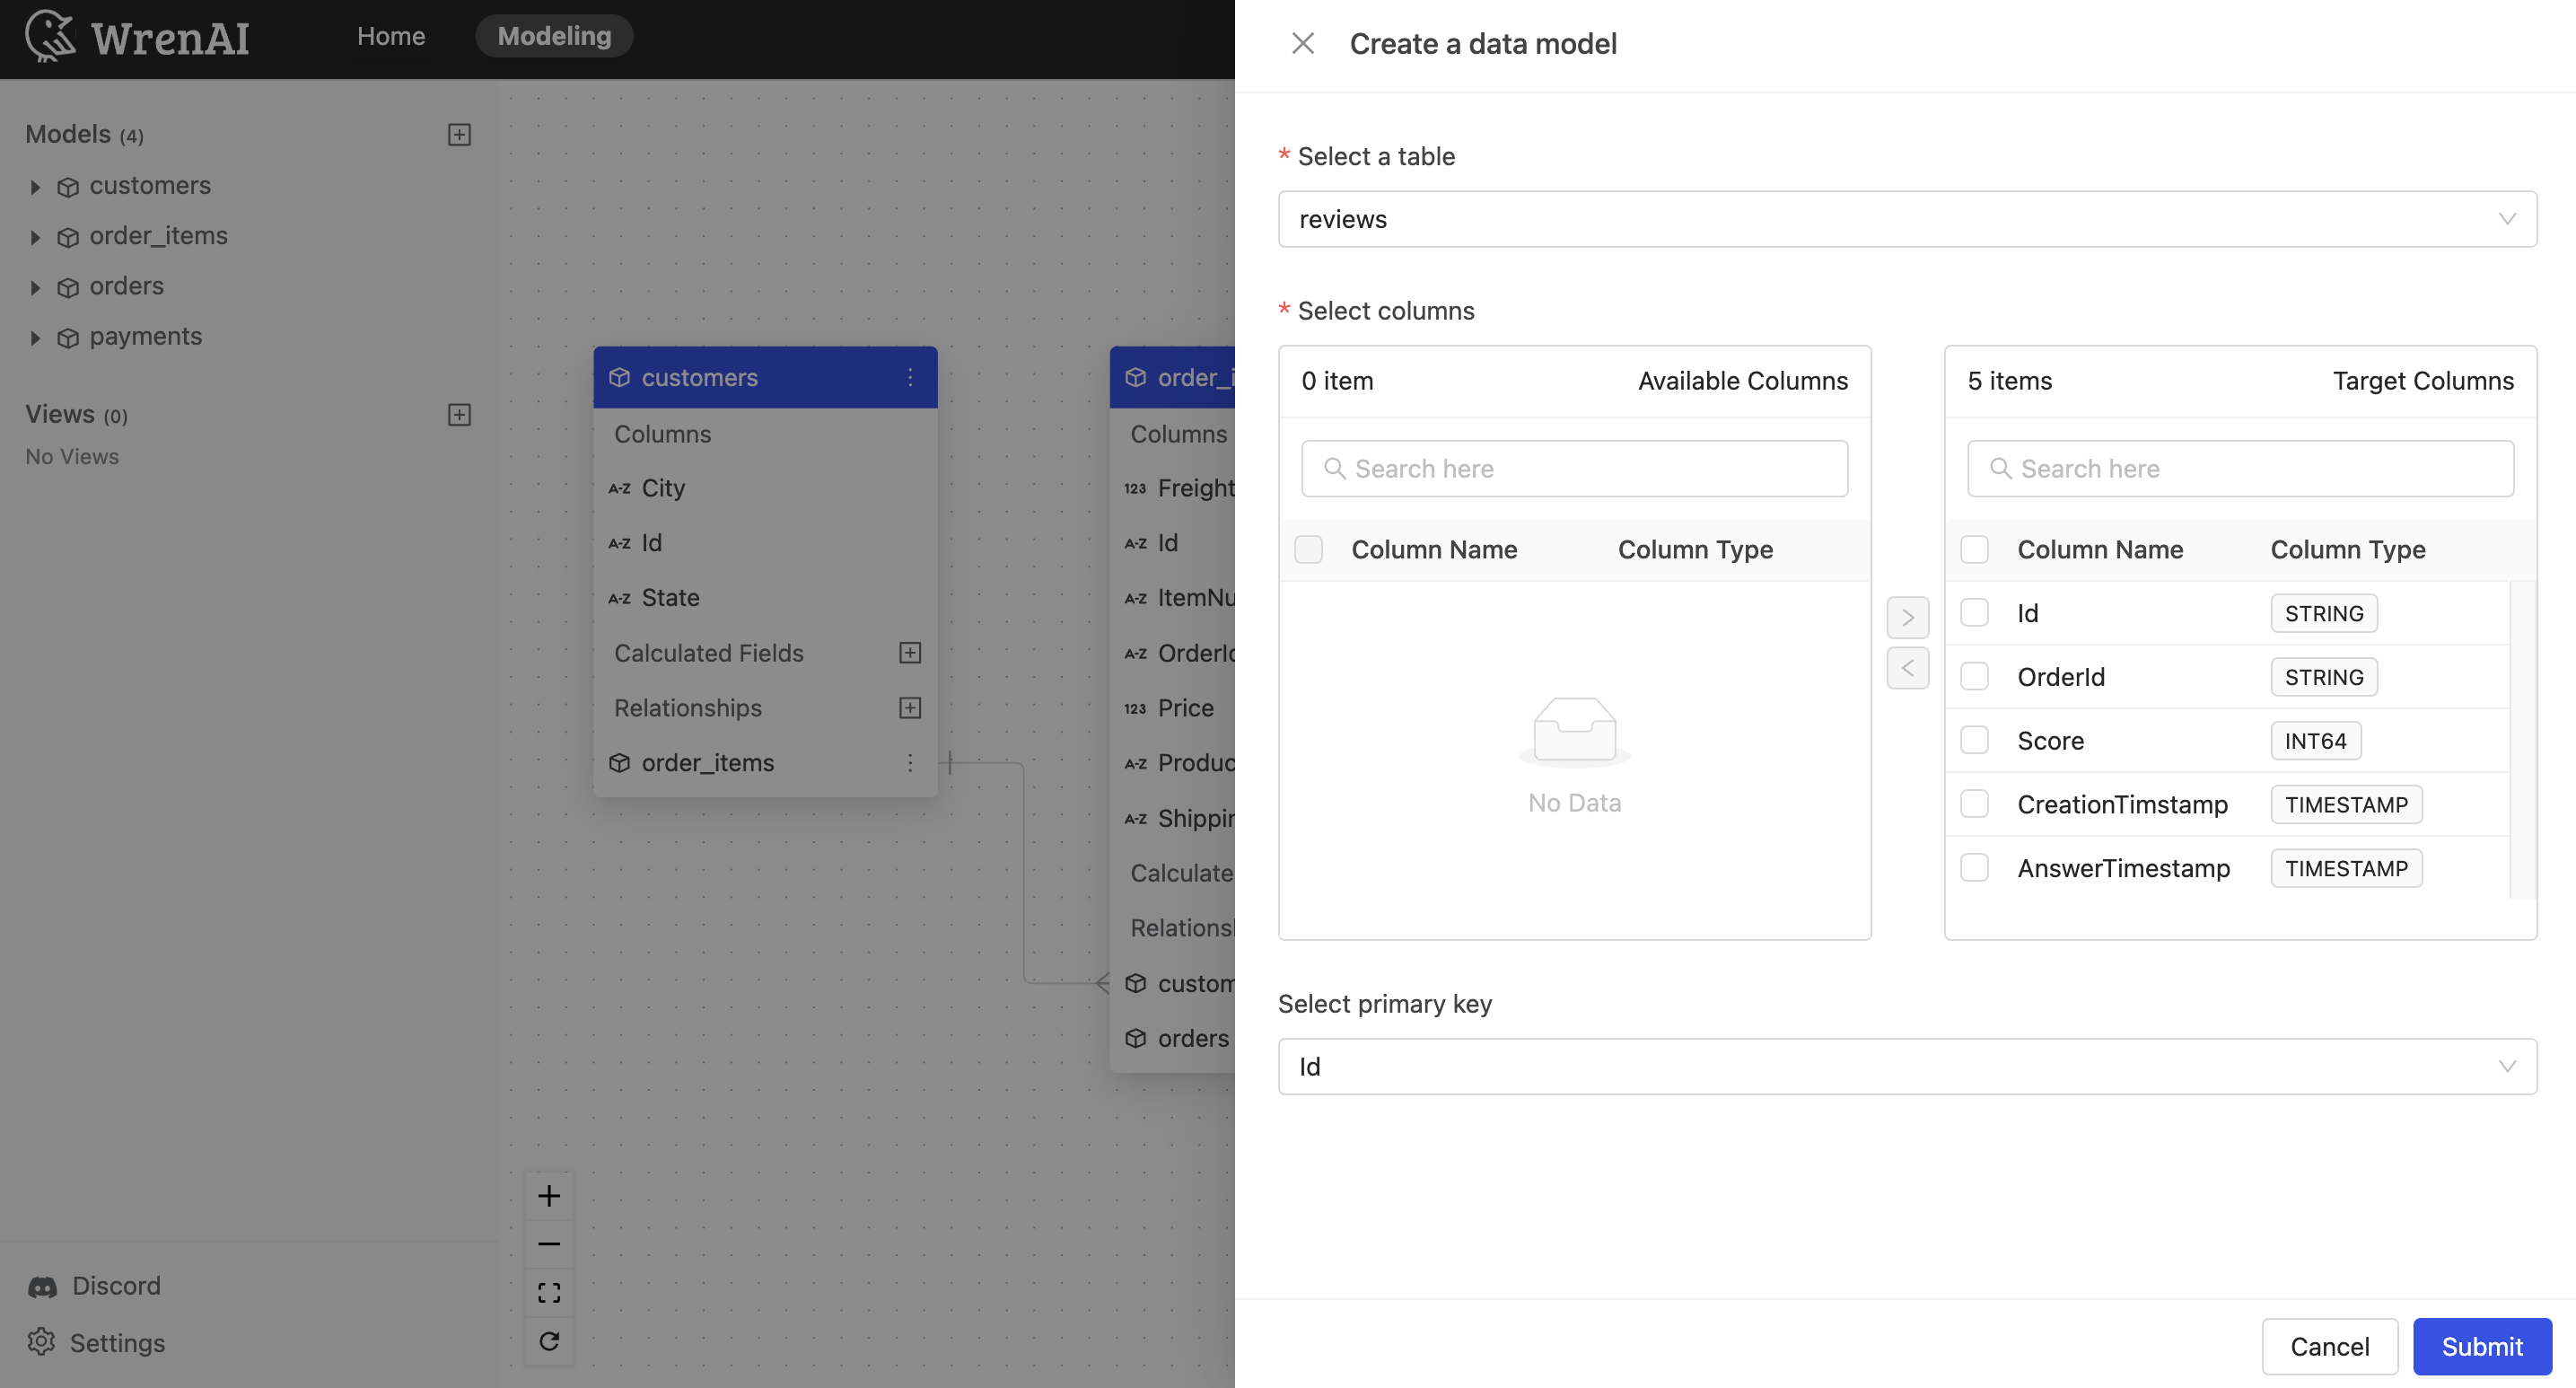Click the INT64 type tag for Score
Screen dimensions: 2576x1388
click(2315, 741)
